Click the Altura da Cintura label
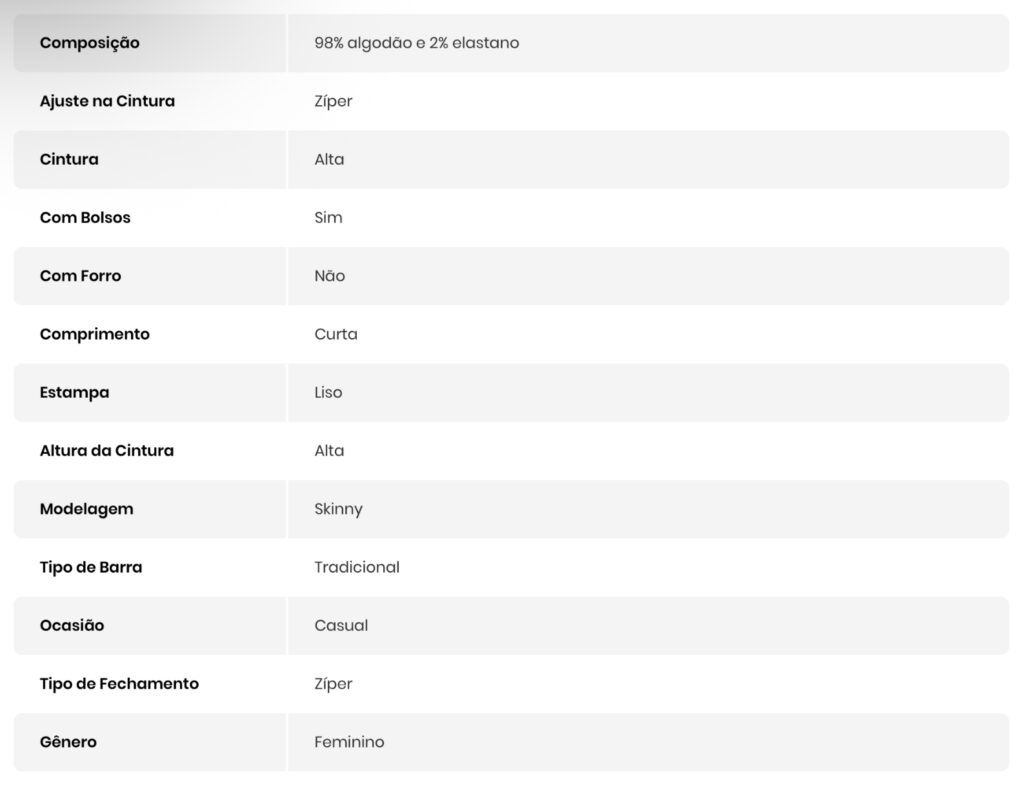The image size is (1024, 792). pos(107,450)
